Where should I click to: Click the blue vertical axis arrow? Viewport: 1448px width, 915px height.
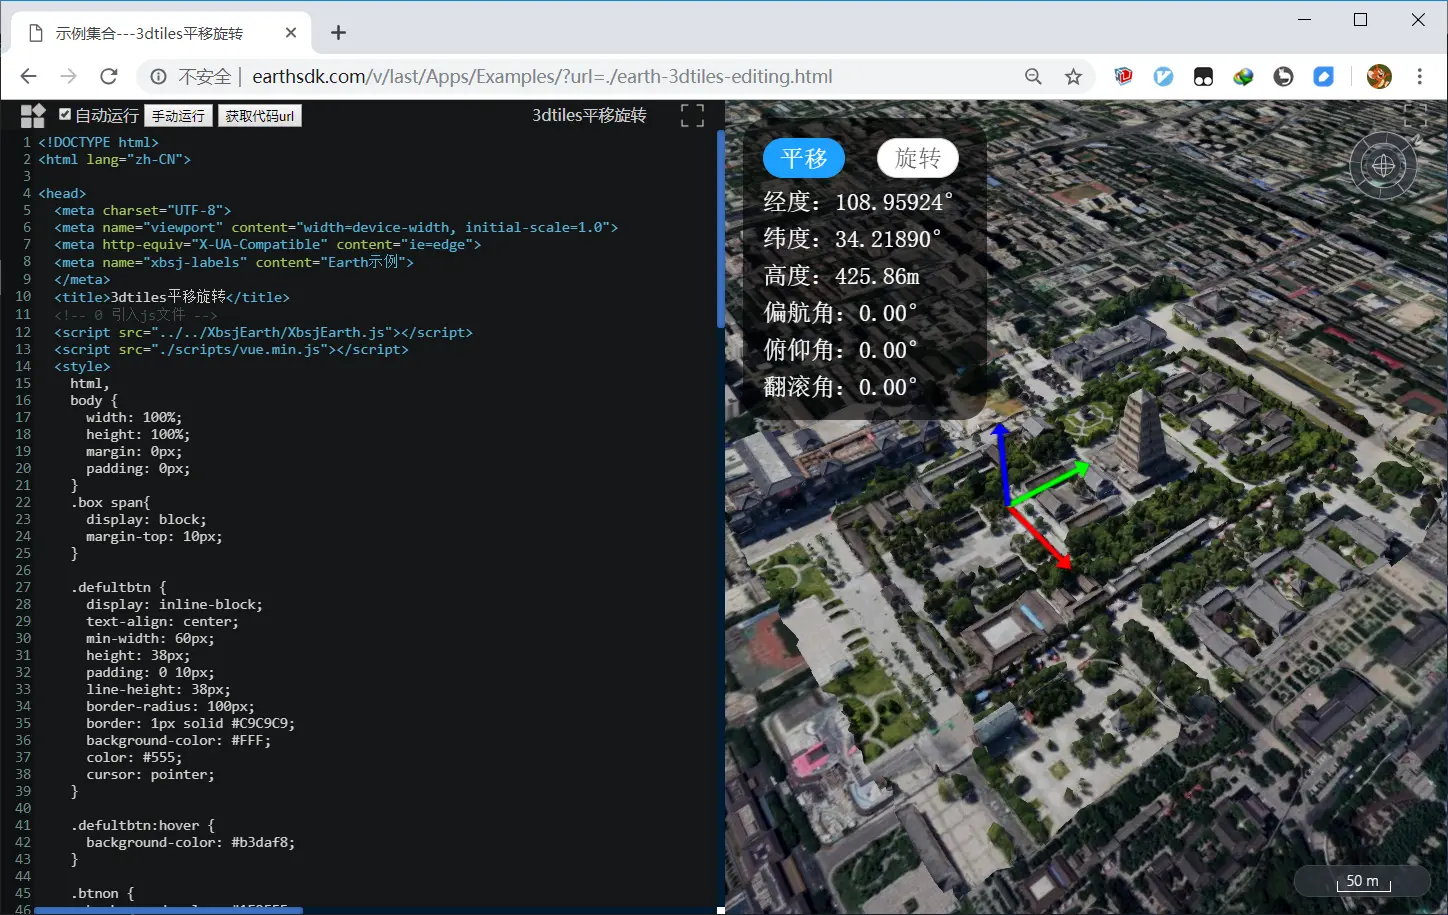click(x=1001, y=463)
